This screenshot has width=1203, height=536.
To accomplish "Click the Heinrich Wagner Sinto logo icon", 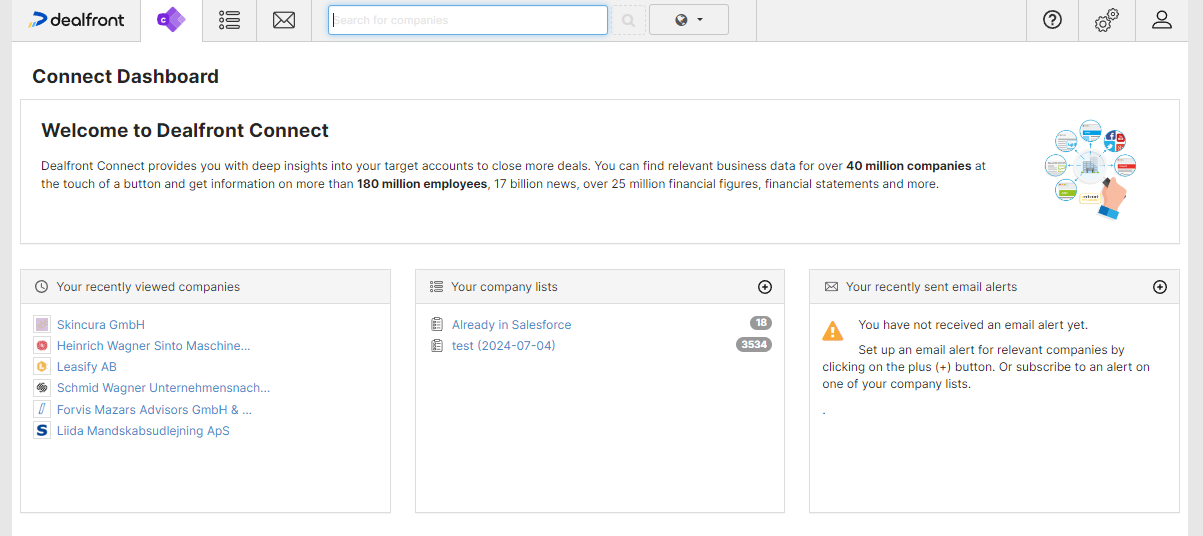I will click(x=42, y=346).
